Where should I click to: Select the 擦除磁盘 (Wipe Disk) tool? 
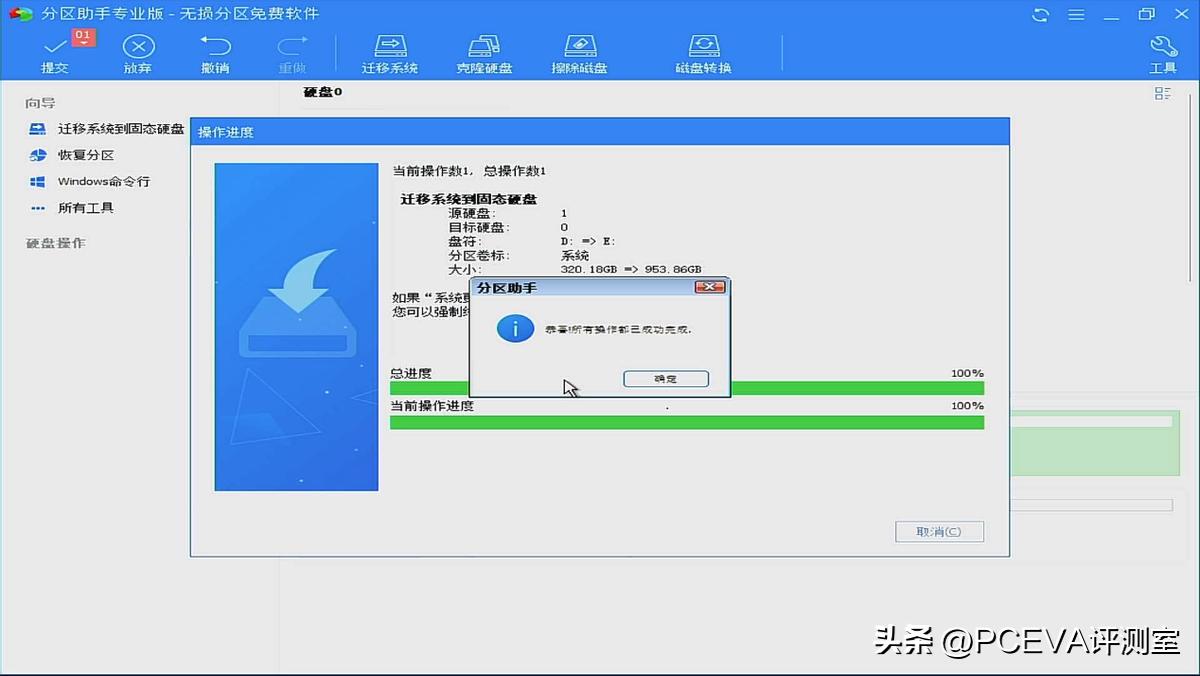[581, 50]
